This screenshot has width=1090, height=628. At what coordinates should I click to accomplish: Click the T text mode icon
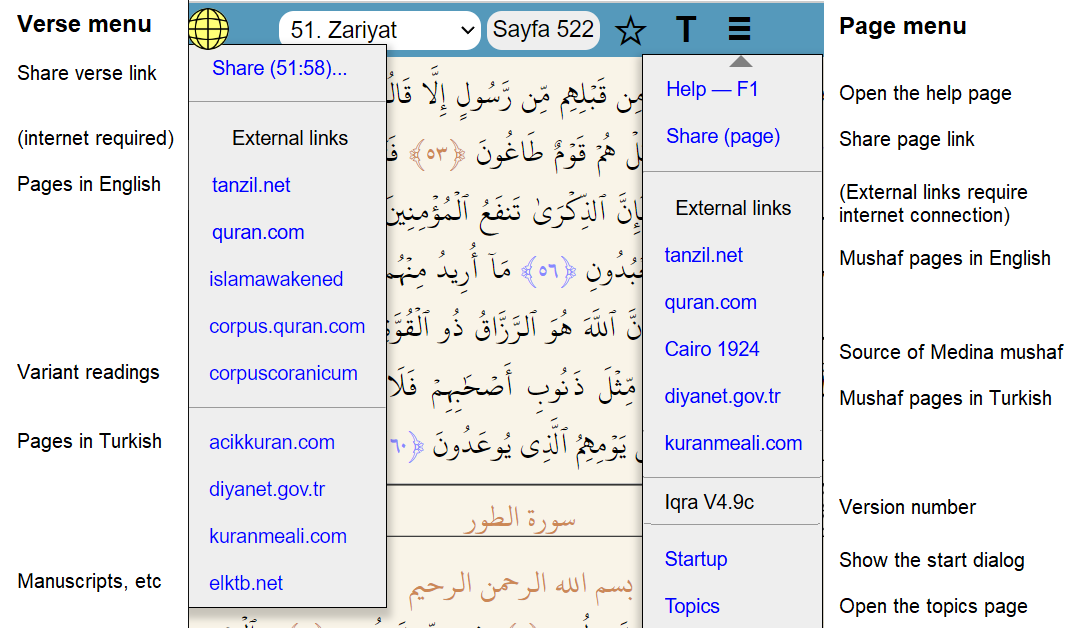[x=685, y=30]
